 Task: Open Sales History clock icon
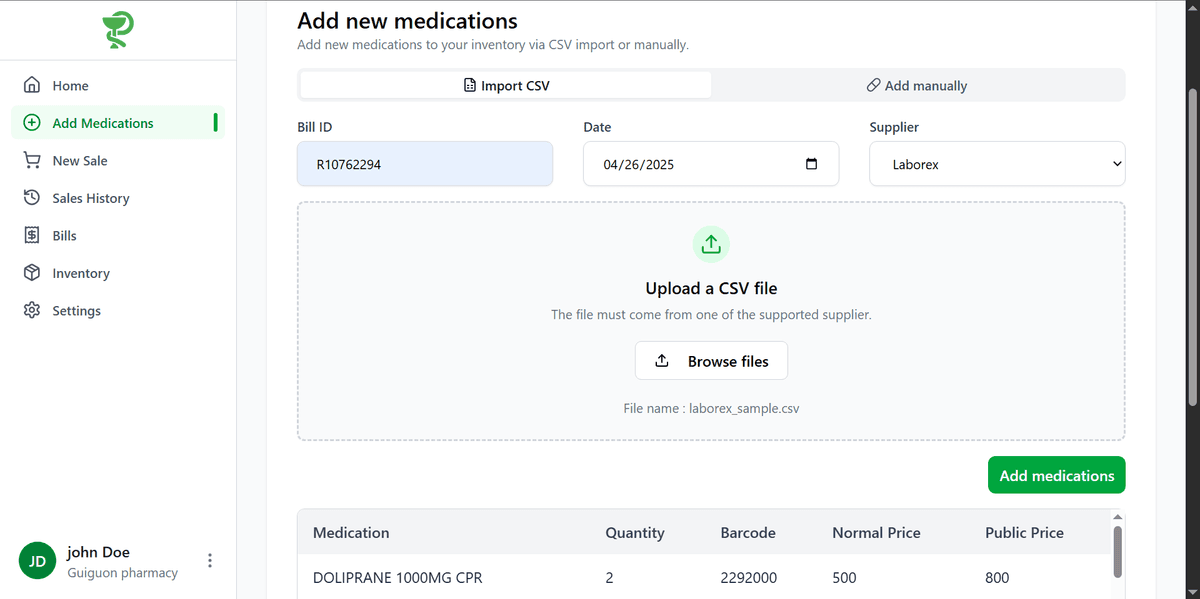coord(32,198)
